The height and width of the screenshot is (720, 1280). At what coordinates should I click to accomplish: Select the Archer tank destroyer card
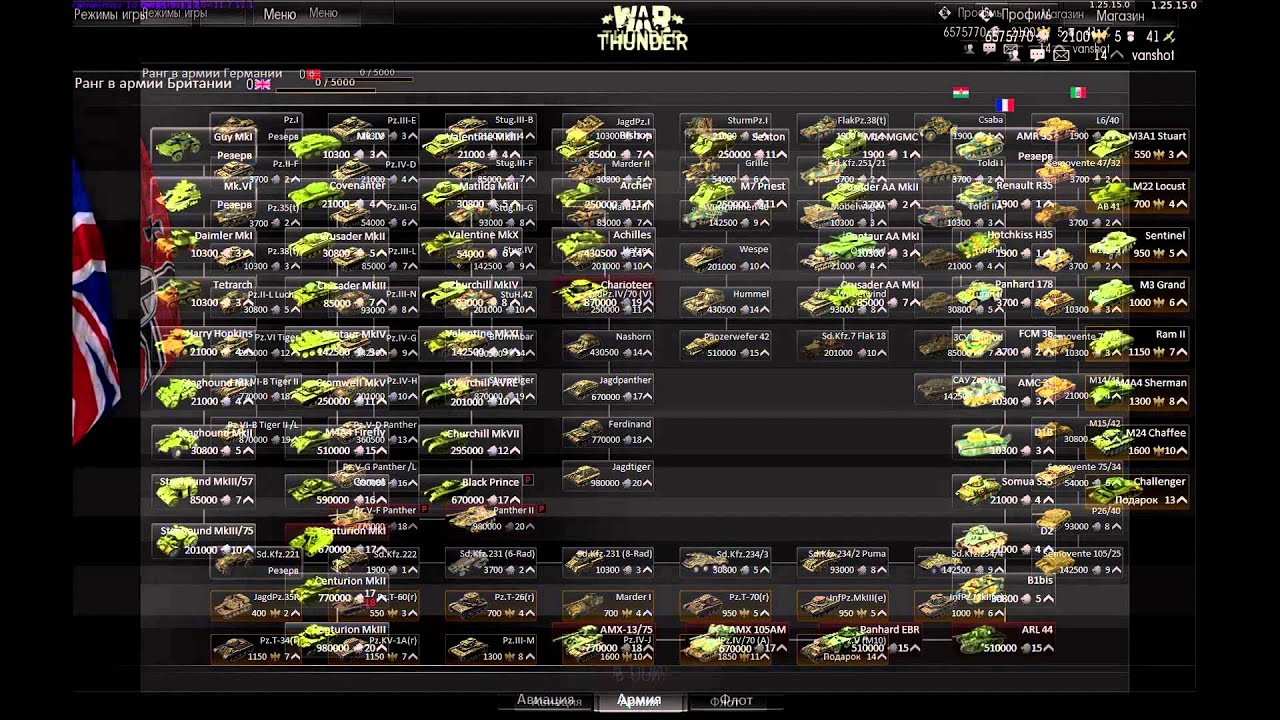click(x=605, y=195)
